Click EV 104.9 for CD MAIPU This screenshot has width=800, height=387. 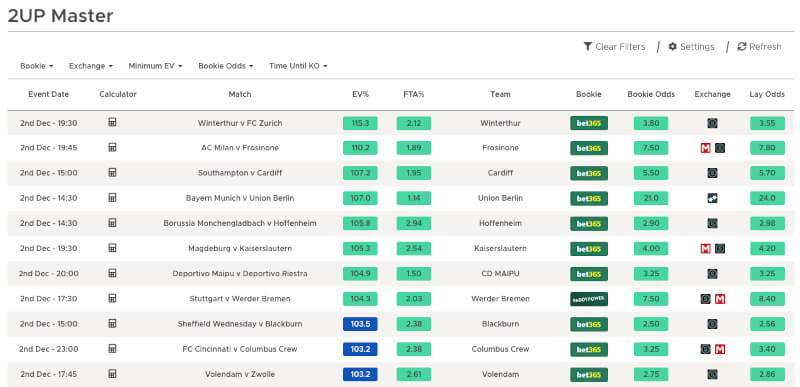coord(360,274)
